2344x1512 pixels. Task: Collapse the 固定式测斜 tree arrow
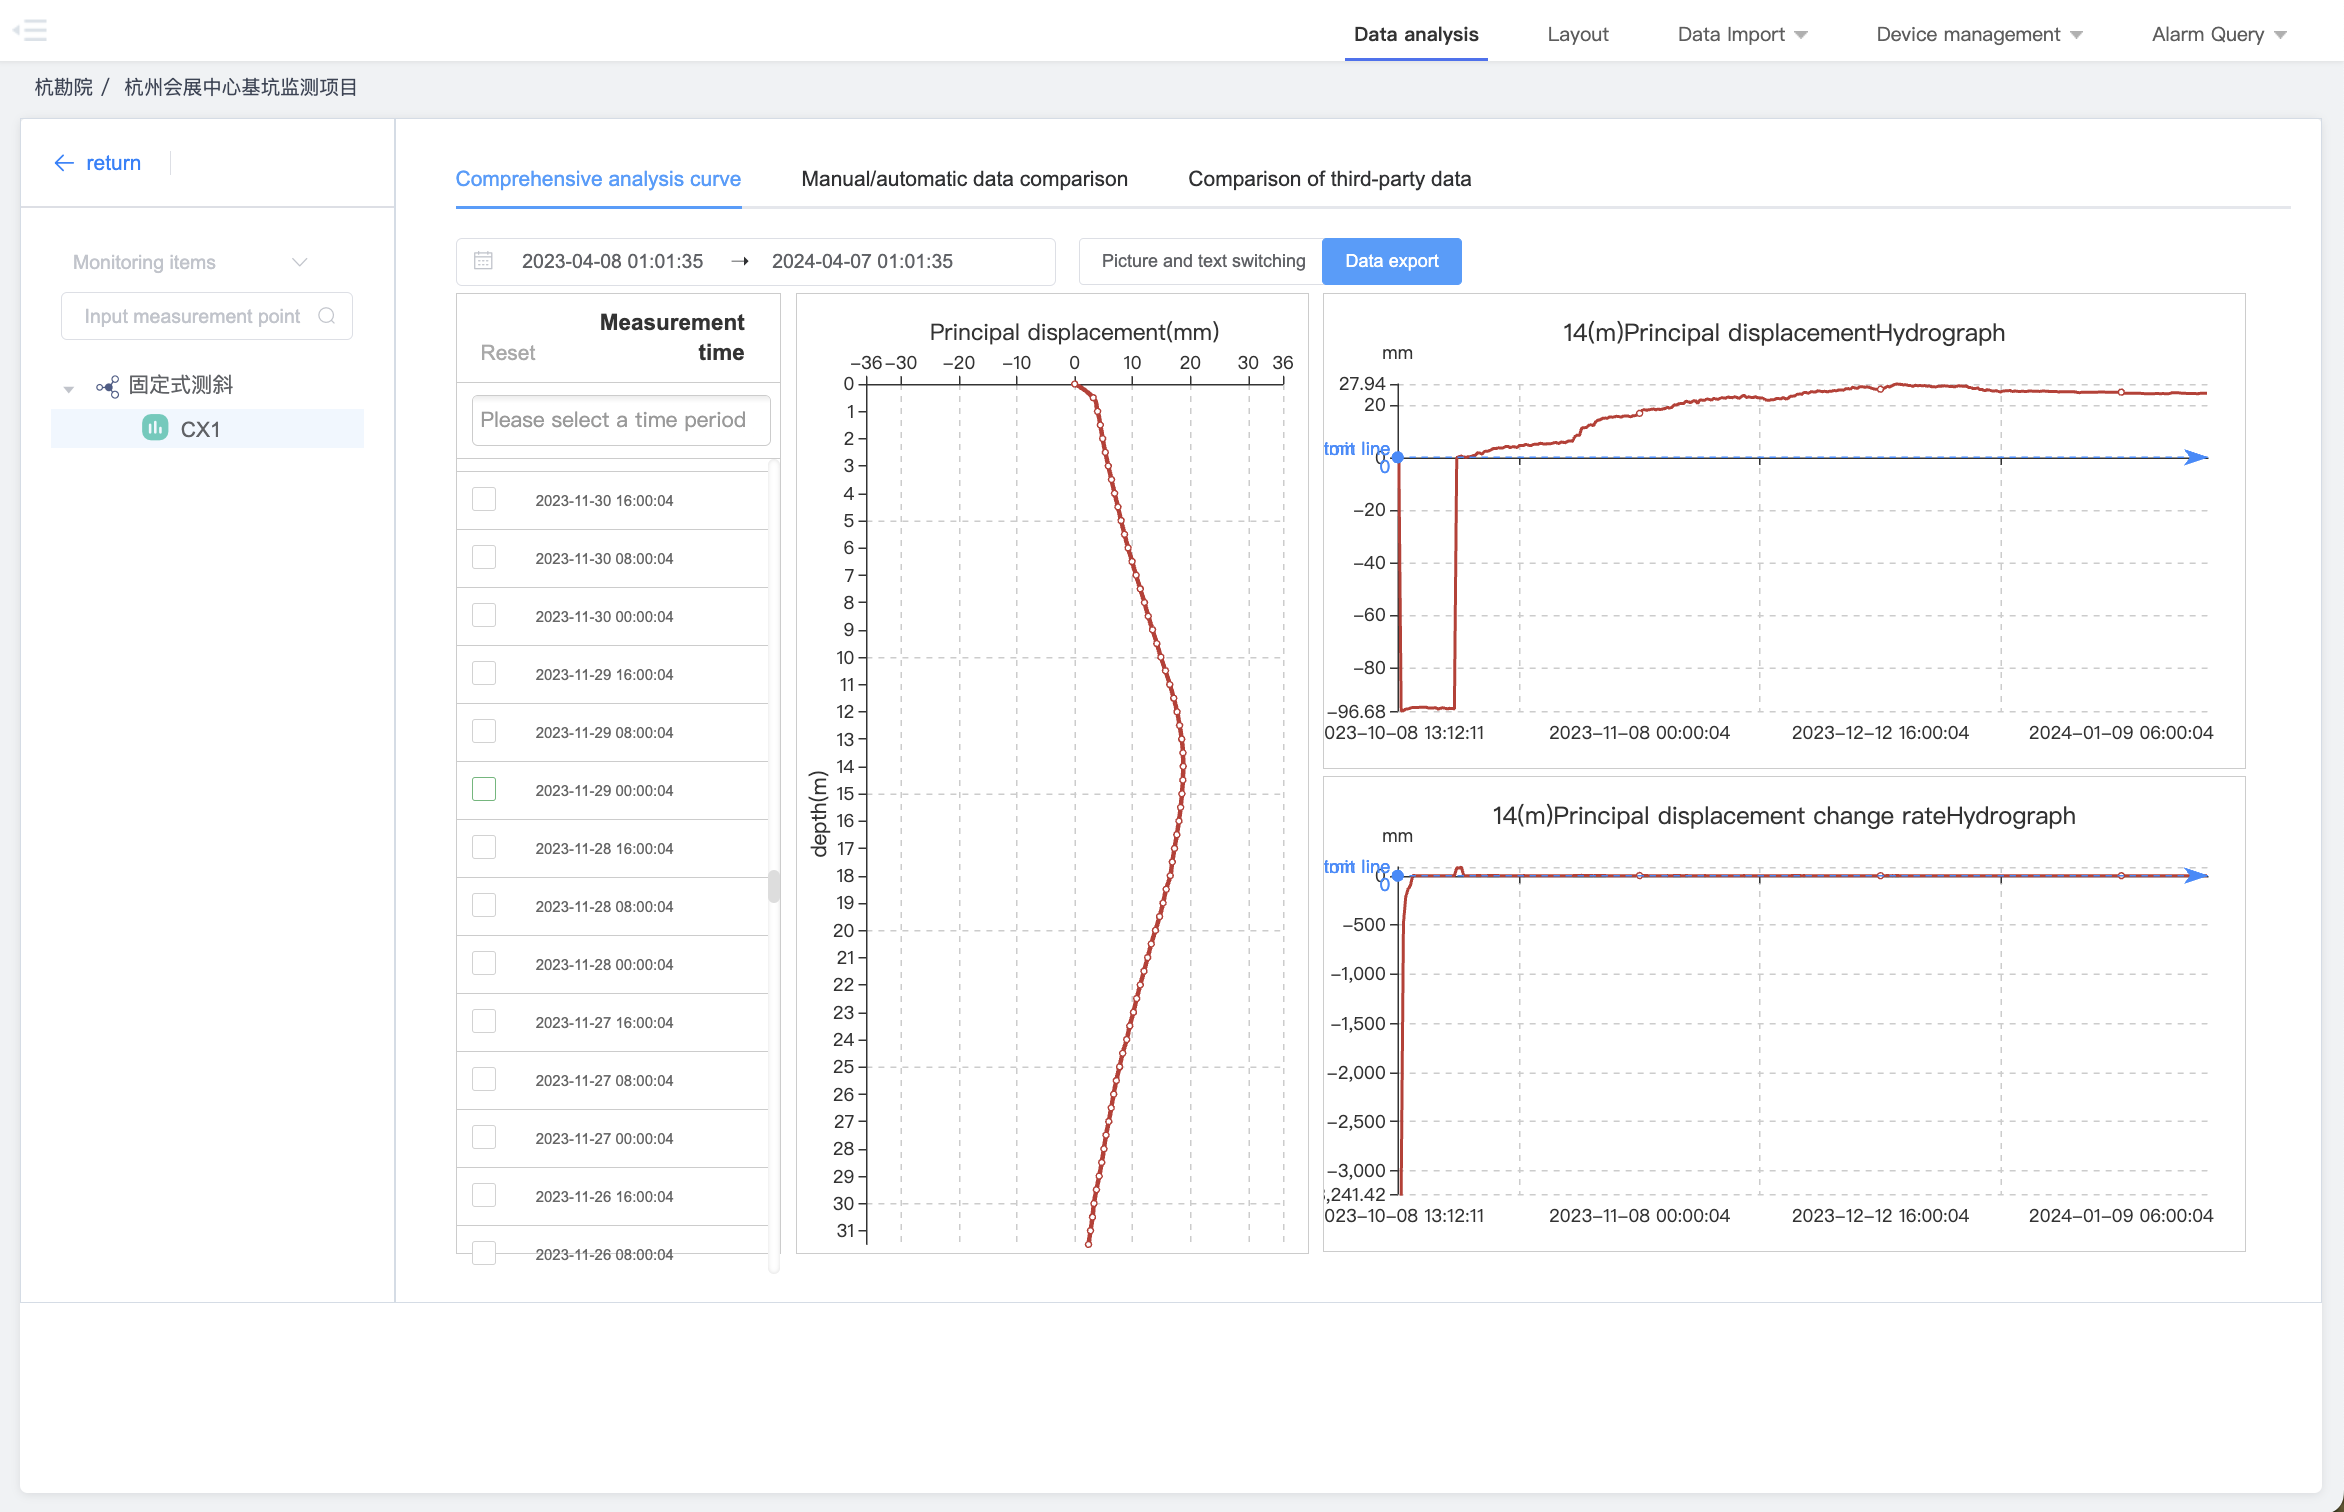tap(68, 388)
